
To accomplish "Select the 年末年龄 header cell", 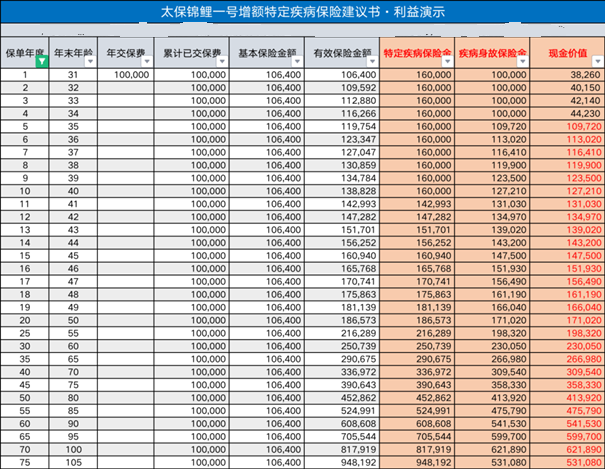I will [73, 53].
